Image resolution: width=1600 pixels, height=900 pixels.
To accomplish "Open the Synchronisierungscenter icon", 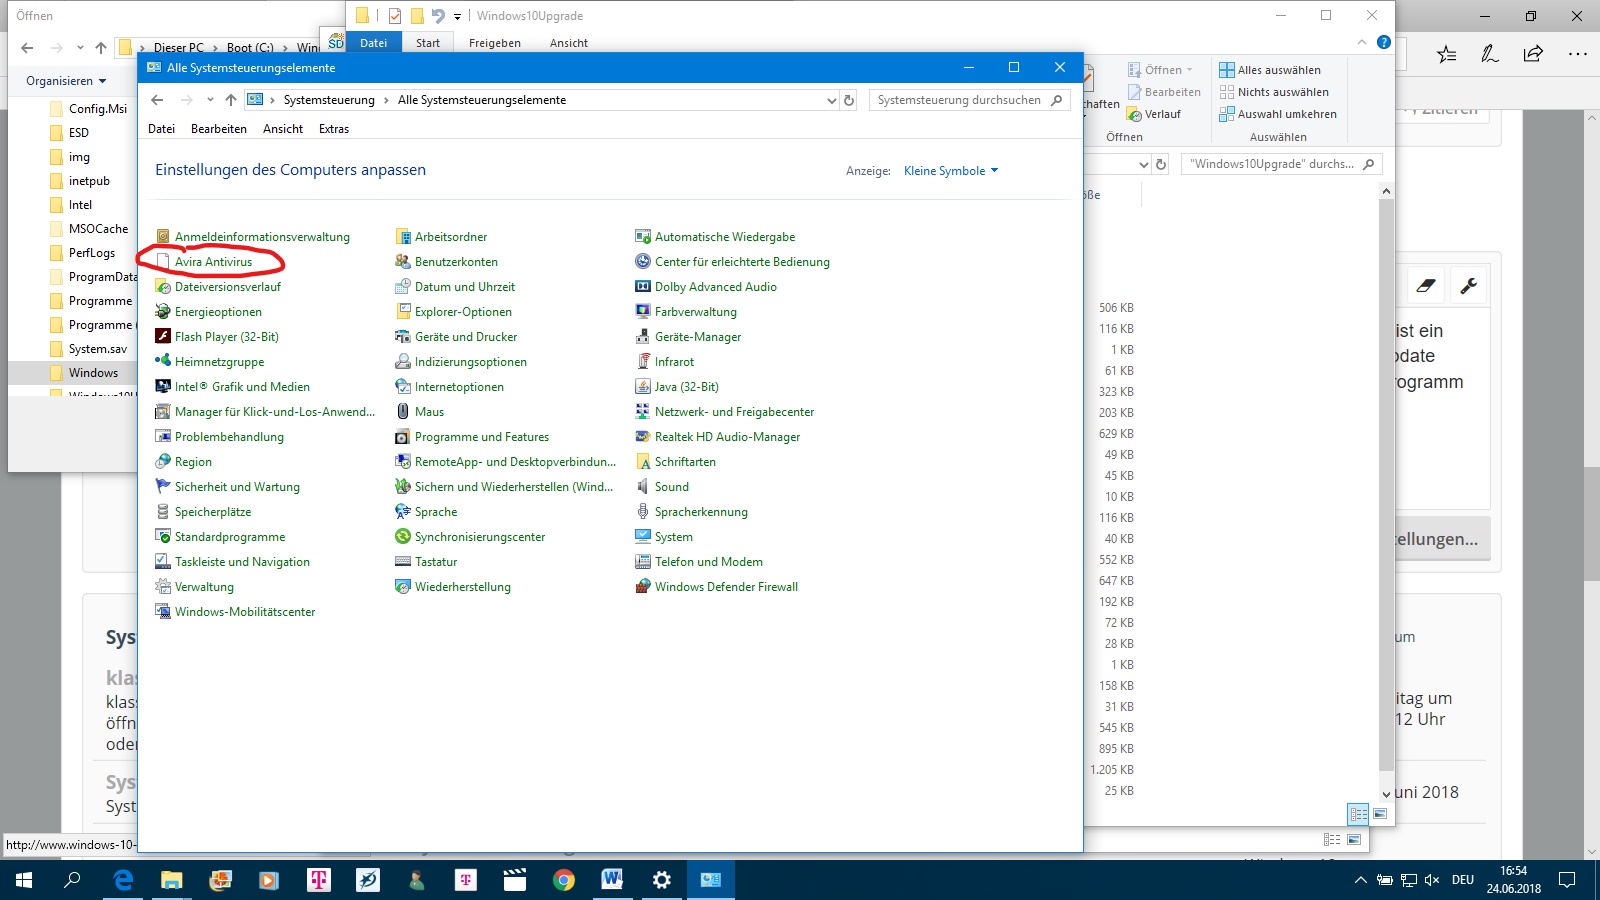I will 403,537.
